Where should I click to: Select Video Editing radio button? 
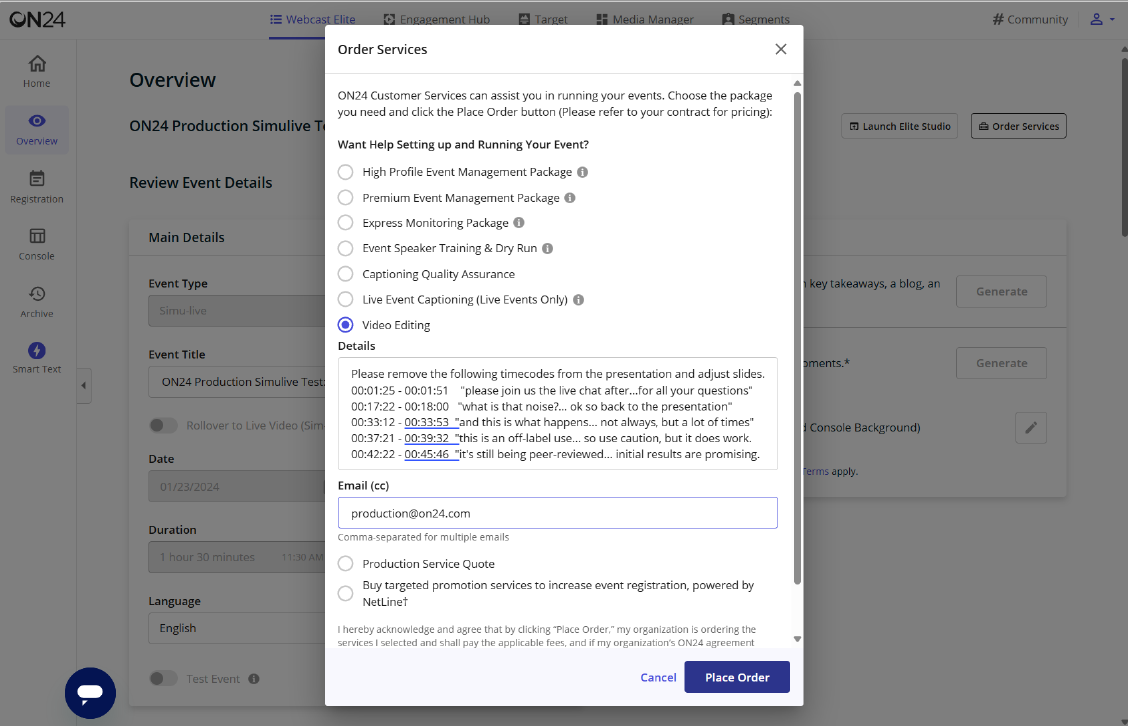coord(345,325)
